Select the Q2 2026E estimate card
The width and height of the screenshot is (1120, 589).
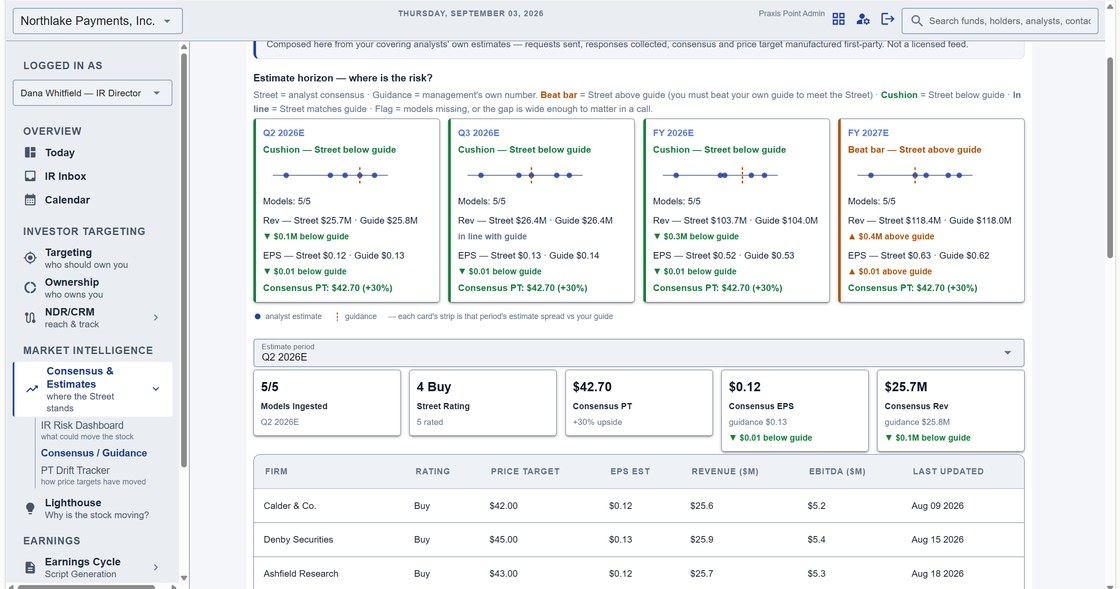346,211
